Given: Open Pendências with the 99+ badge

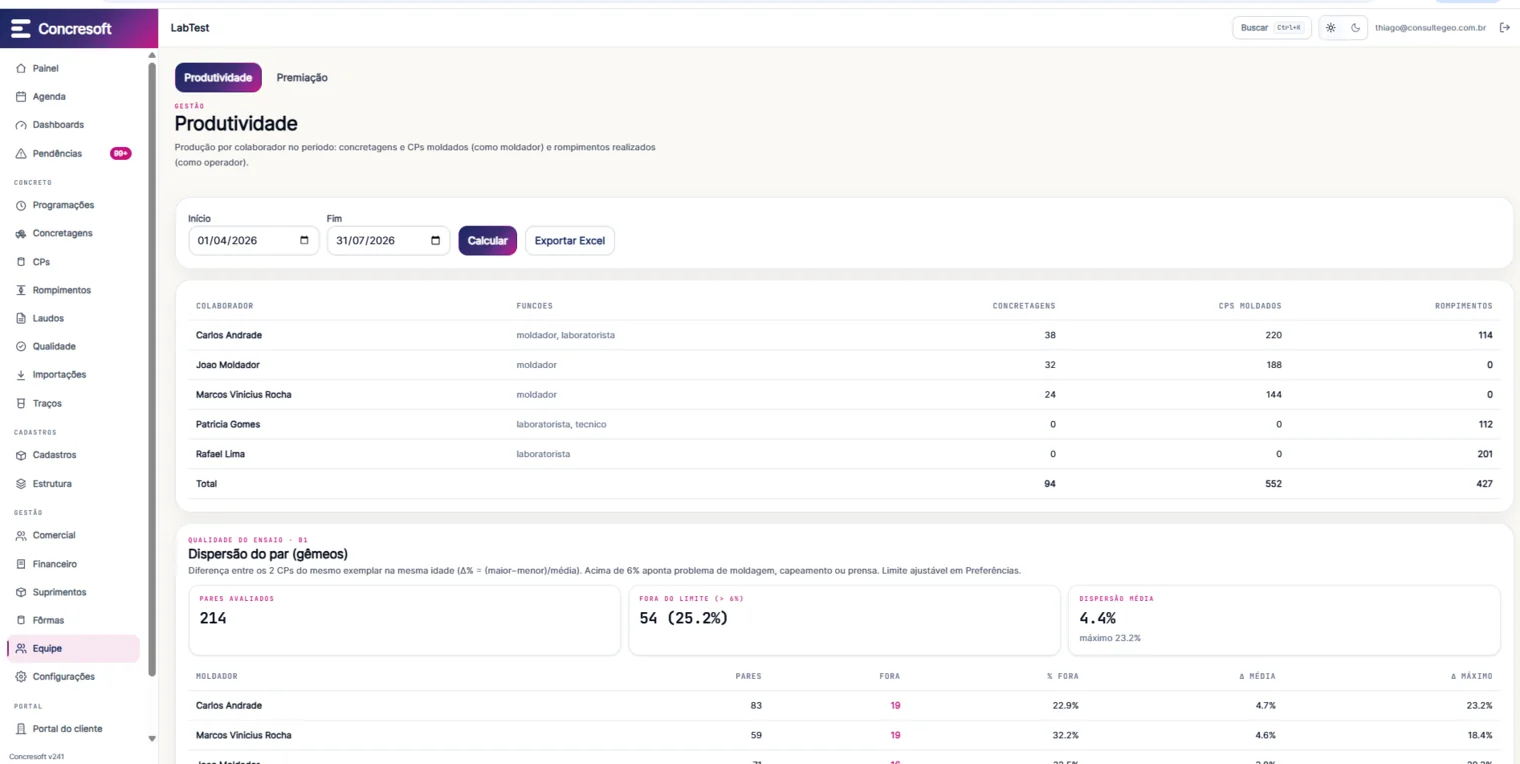Looking at the screenshot, I should pyautogui.click(x=74, y=154).
